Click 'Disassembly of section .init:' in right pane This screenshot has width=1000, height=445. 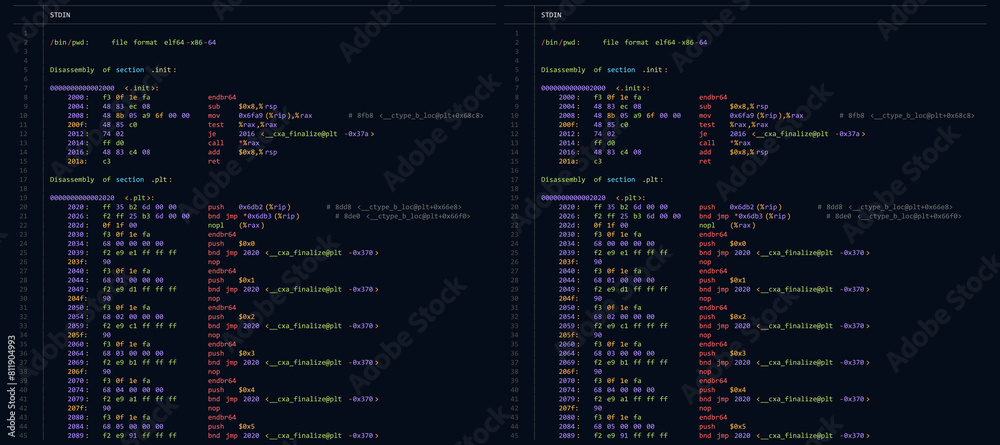click(604, 69)
